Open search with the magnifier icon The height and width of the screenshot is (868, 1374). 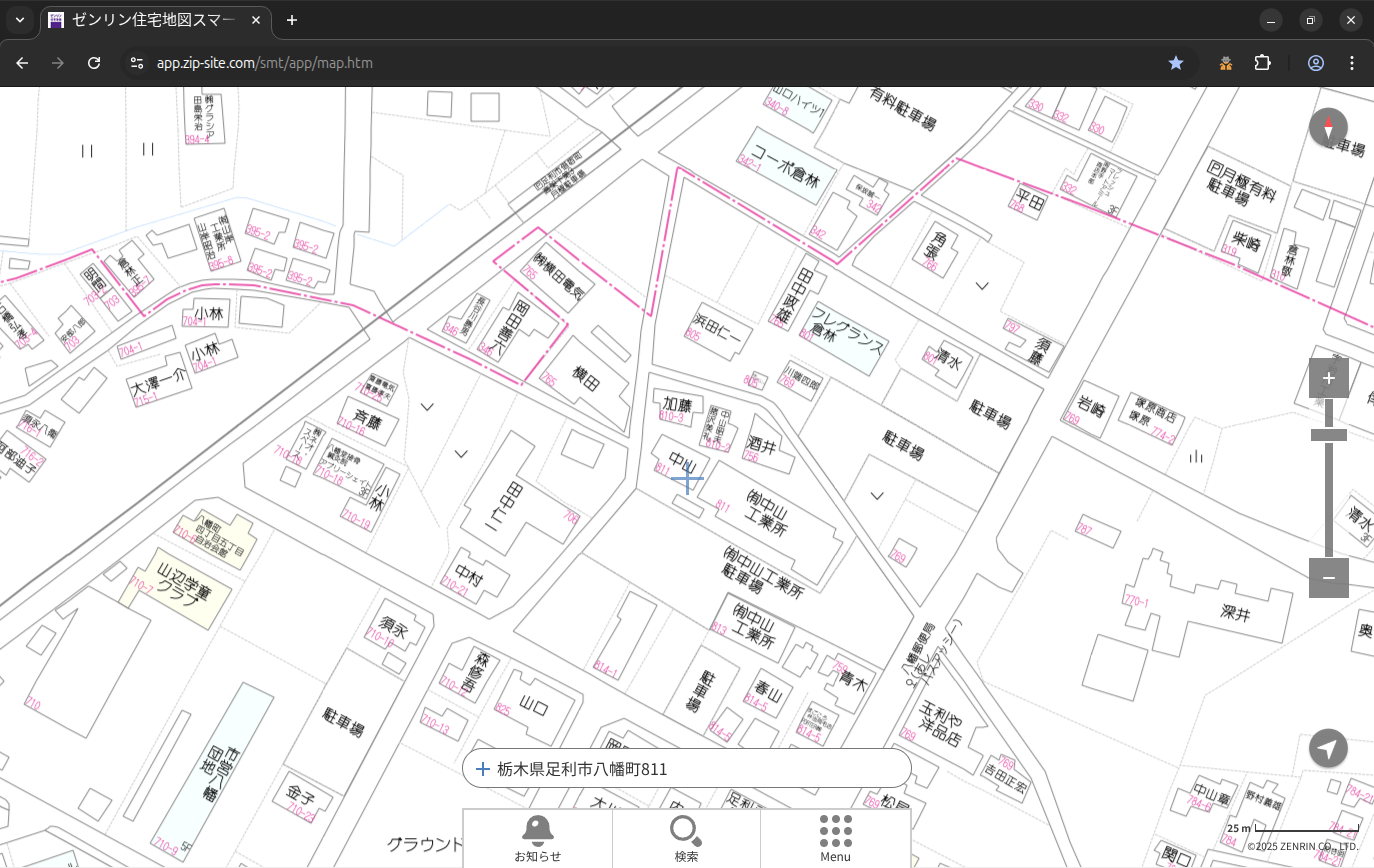point(686,837)
